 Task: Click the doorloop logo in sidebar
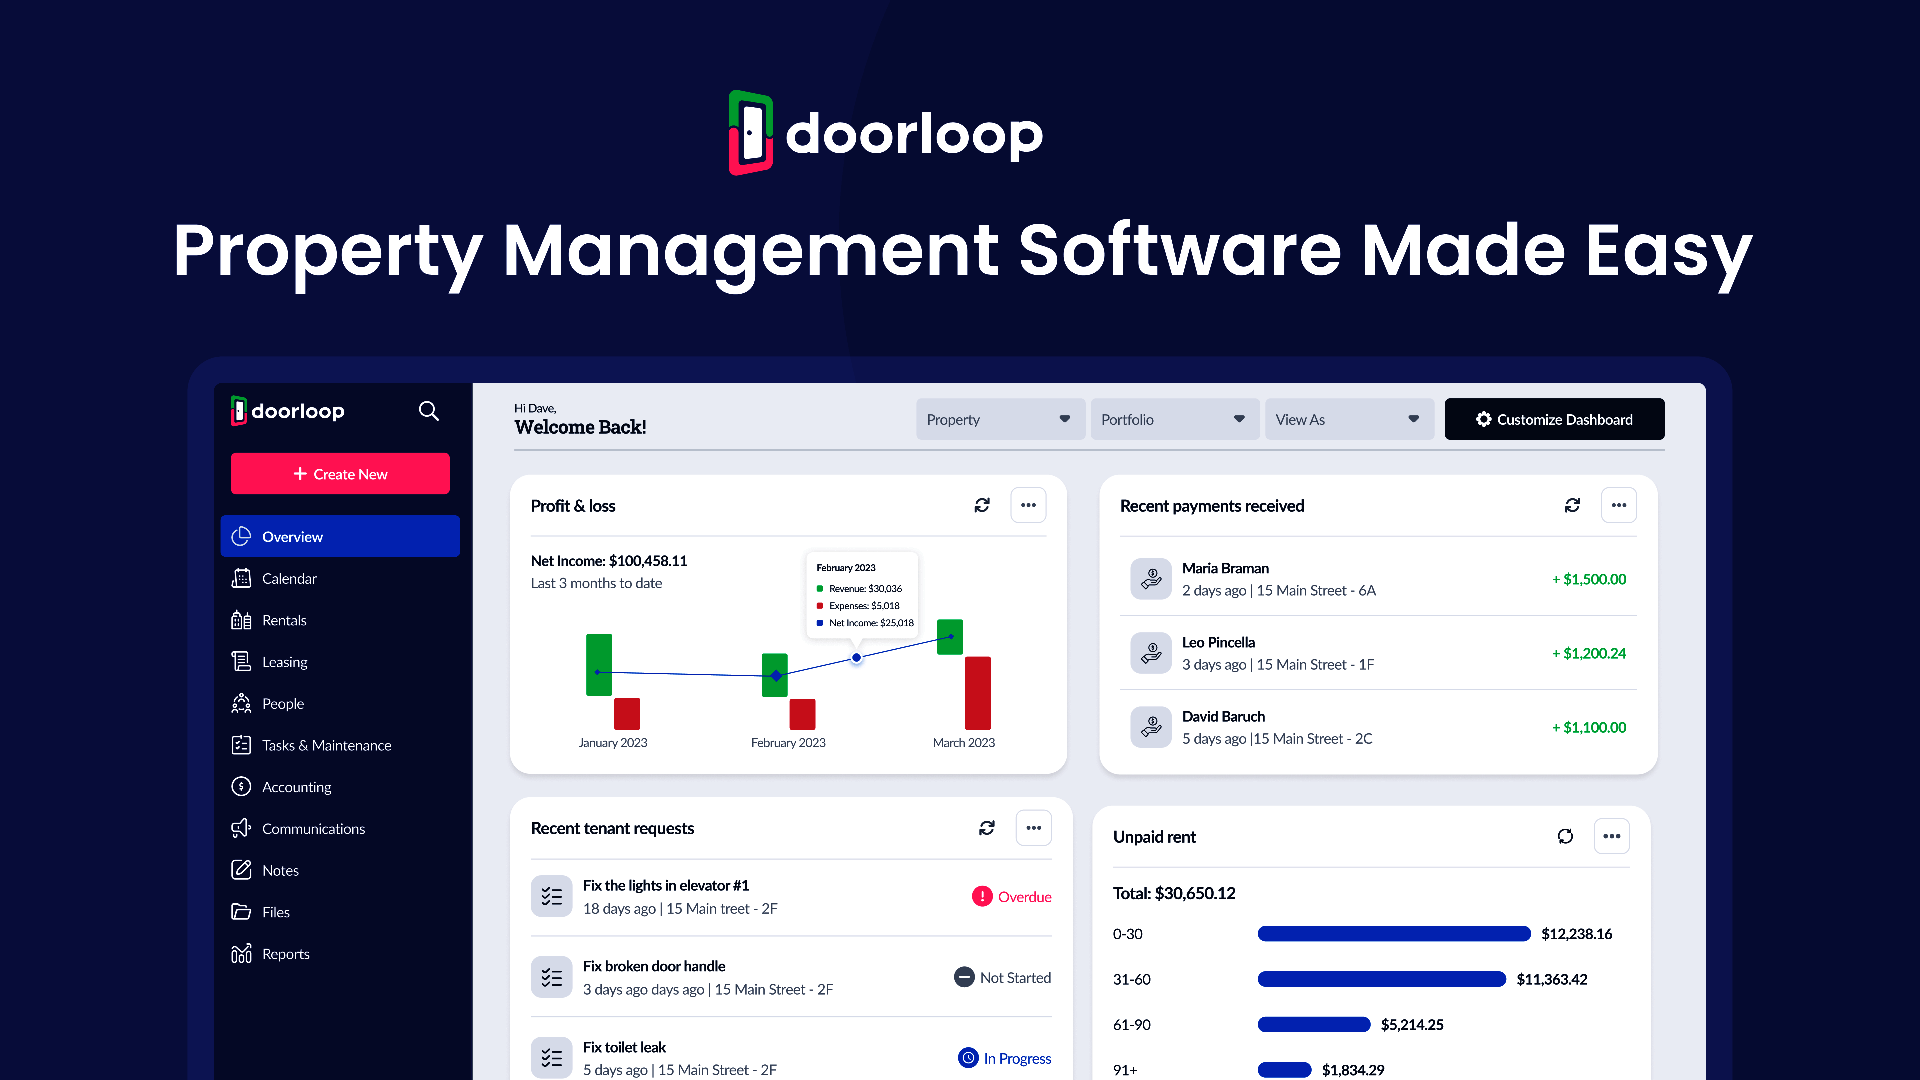pyautogui.click(x=288, y=411)
